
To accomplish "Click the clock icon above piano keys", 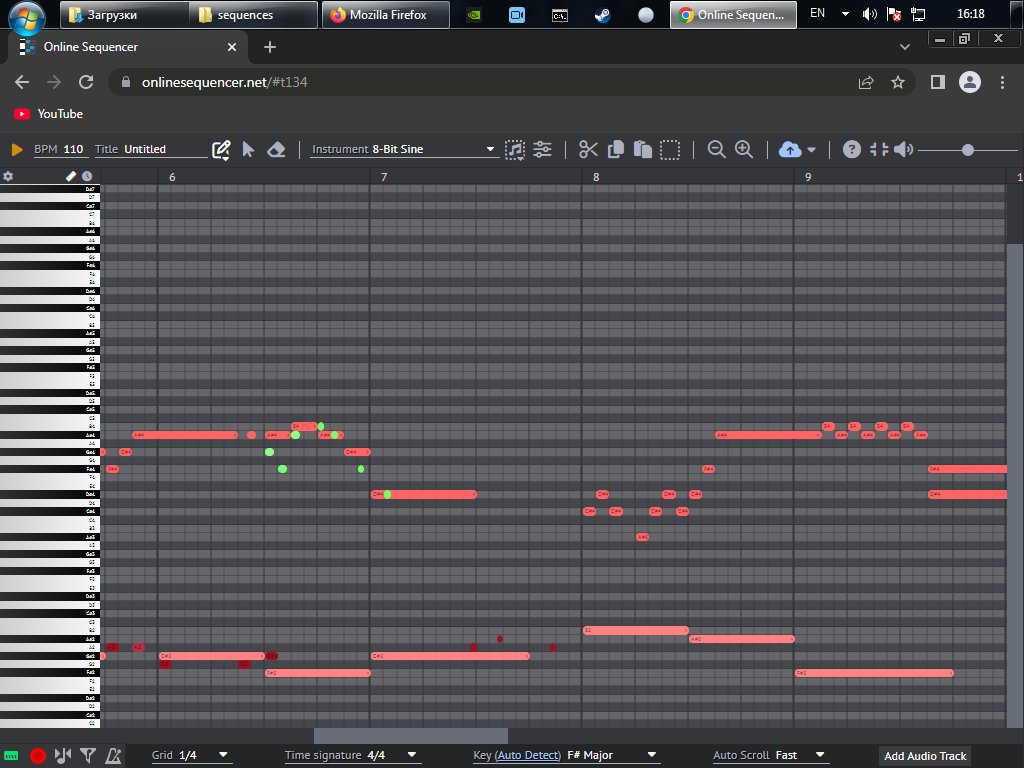I will click(87, 176).
